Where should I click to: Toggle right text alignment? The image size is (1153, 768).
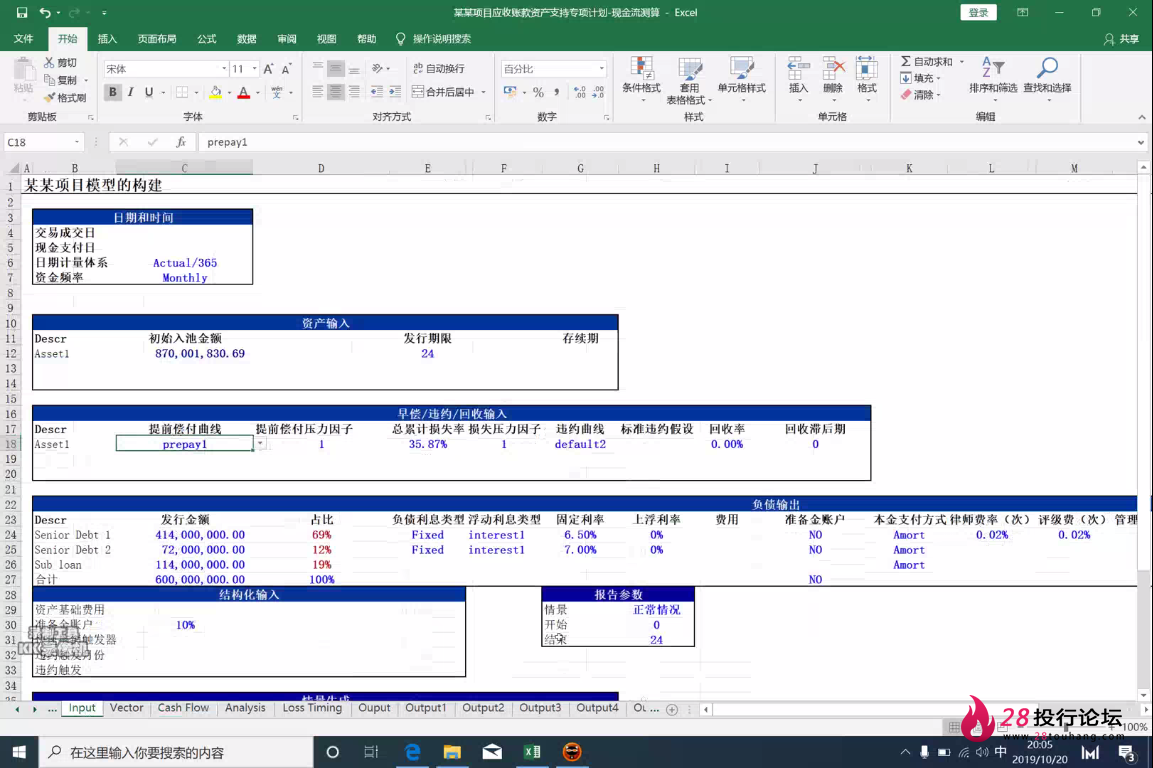point(354,92)
